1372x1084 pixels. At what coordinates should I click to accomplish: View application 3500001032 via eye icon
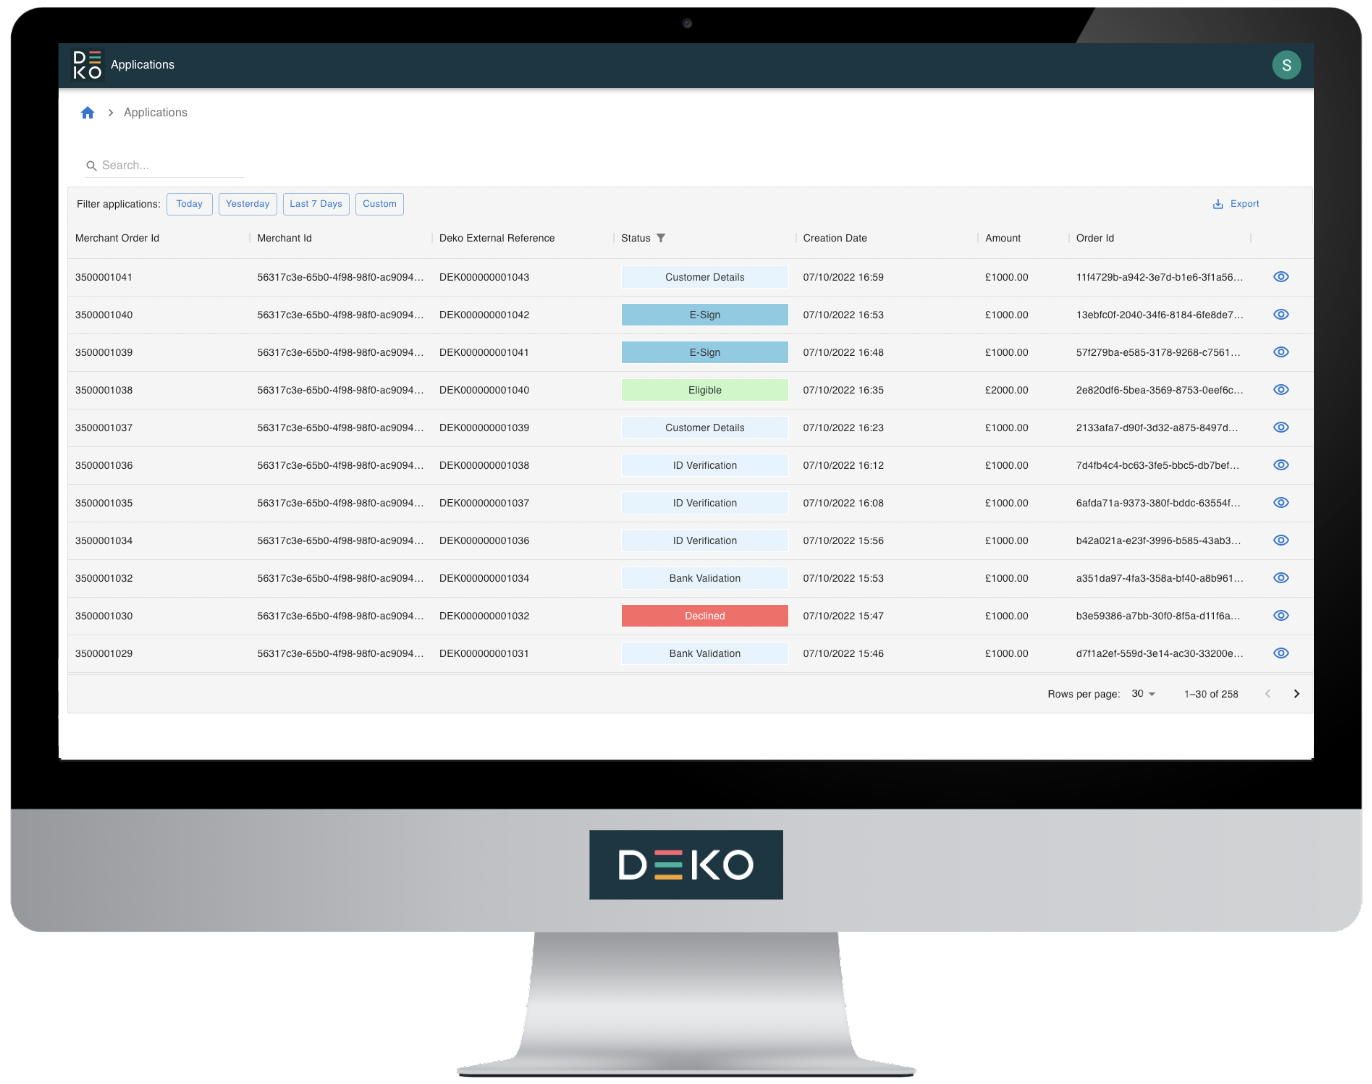1281,578
